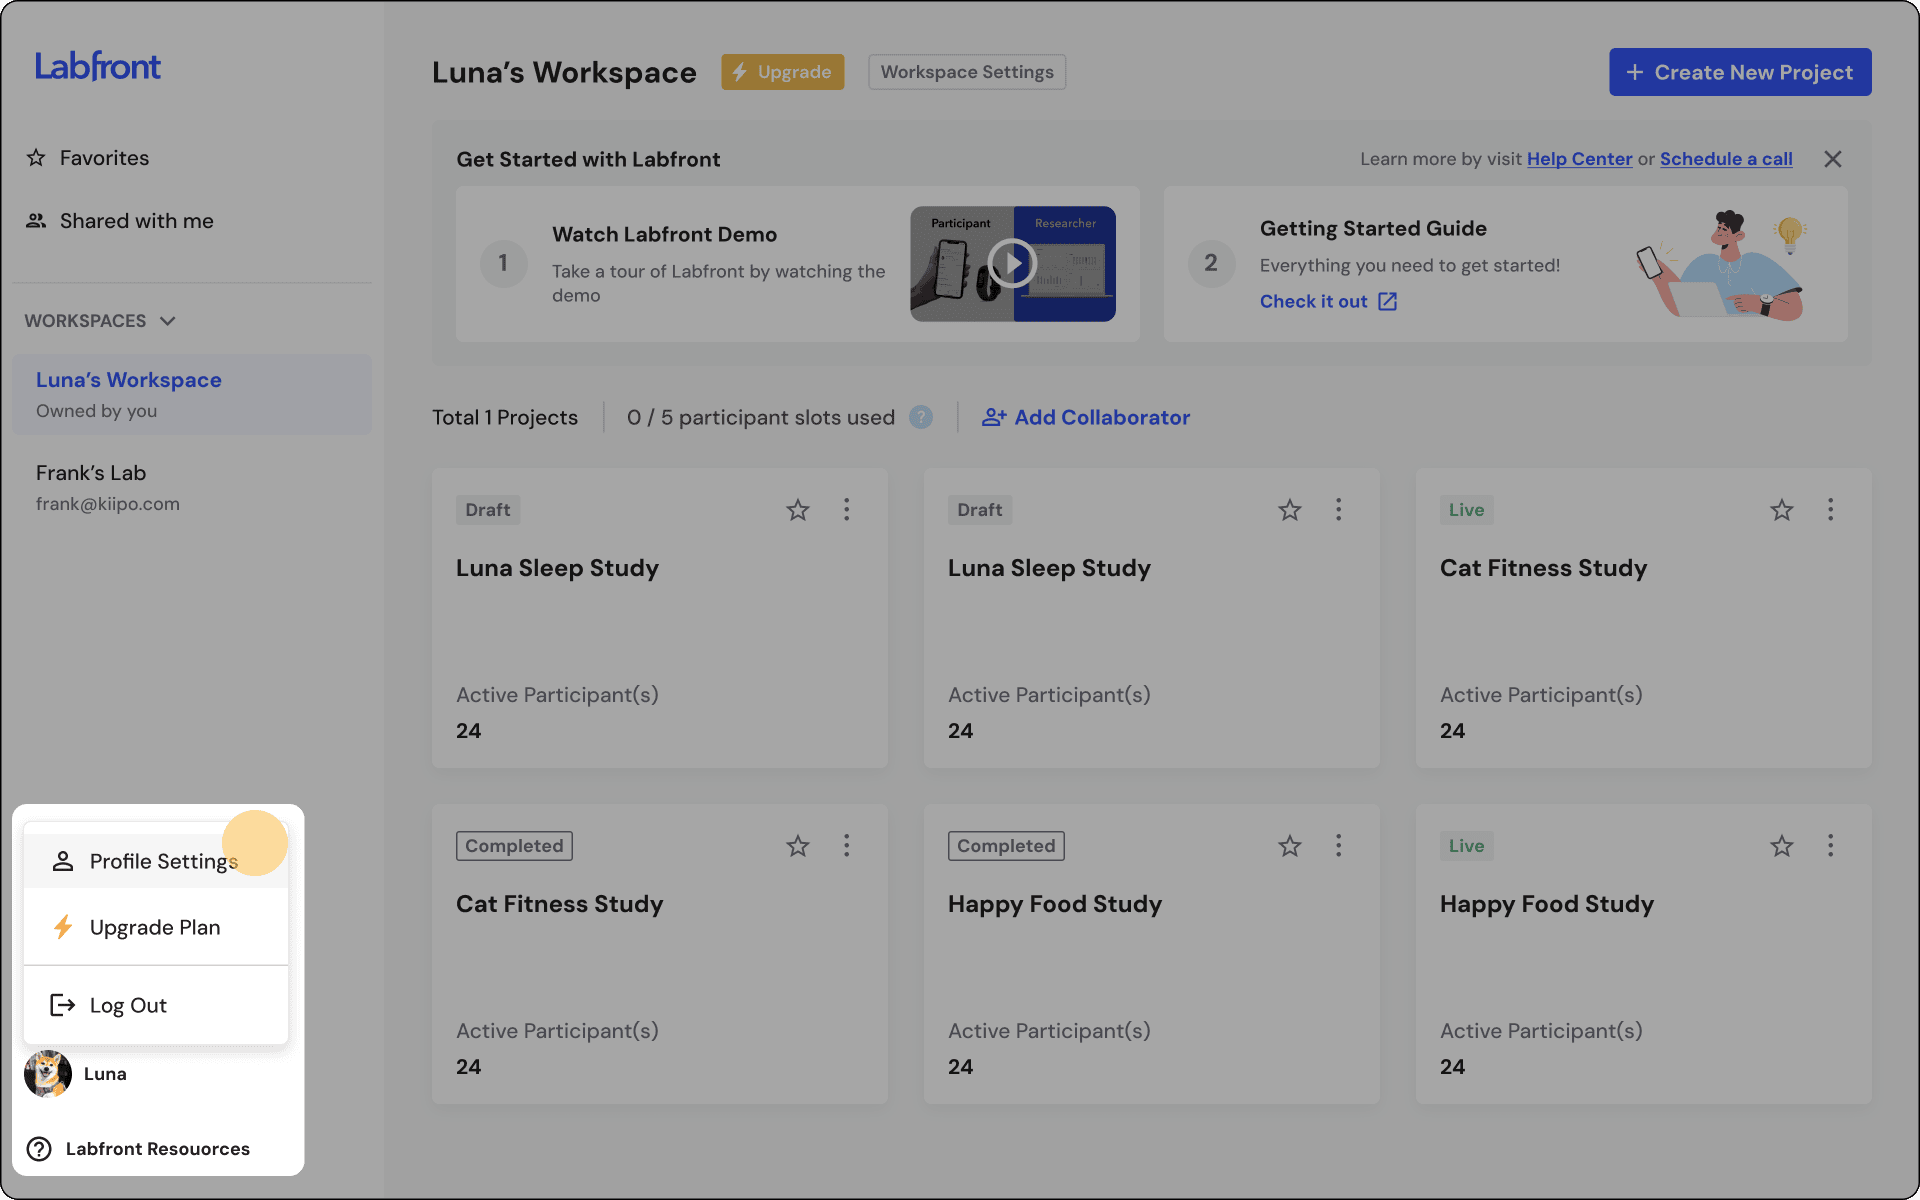Click the participant slots help icon
Viewport: 1920px width, 1200px height.
[x=920, y=417]
